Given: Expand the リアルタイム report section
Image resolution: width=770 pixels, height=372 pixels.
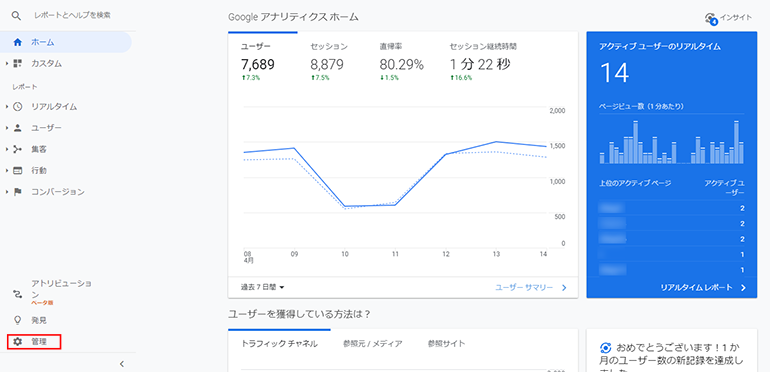Looking at the screenshot, I should pyautogui.click(x=7, y=106).
